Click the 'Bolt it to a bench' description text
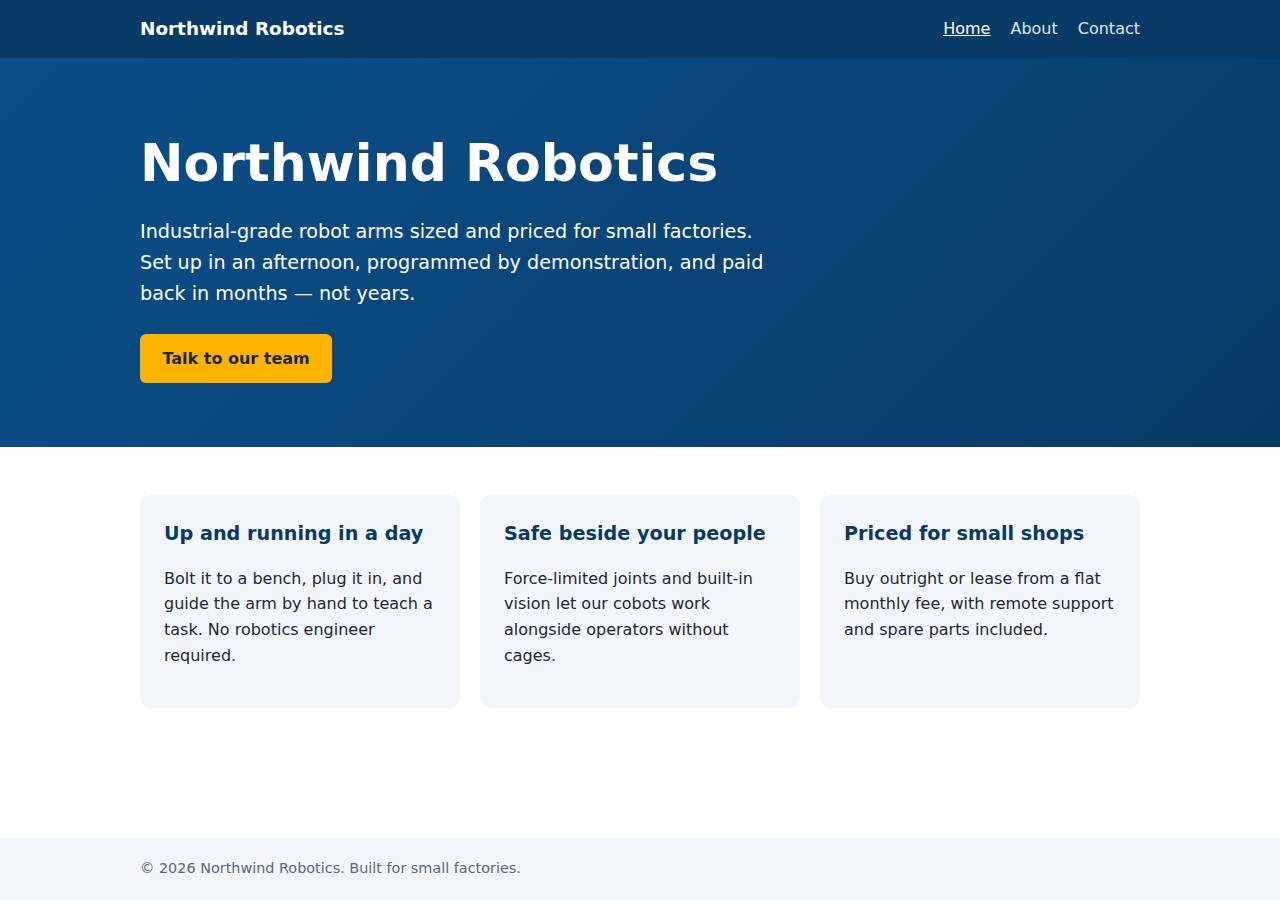Viewport: 1280px width, 900px height. (x=299, y=617)
